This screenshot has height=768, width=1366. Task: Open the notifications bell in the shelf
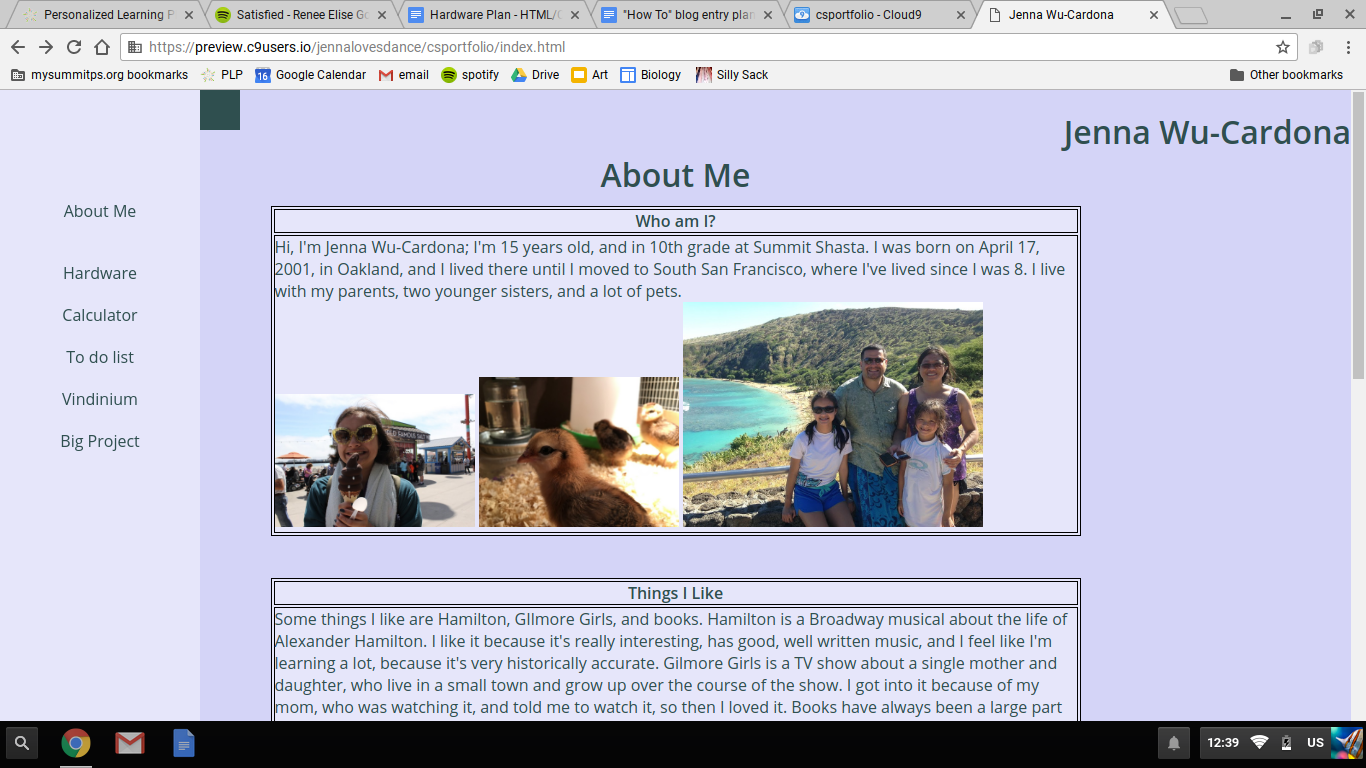(x=1174, y=743)
